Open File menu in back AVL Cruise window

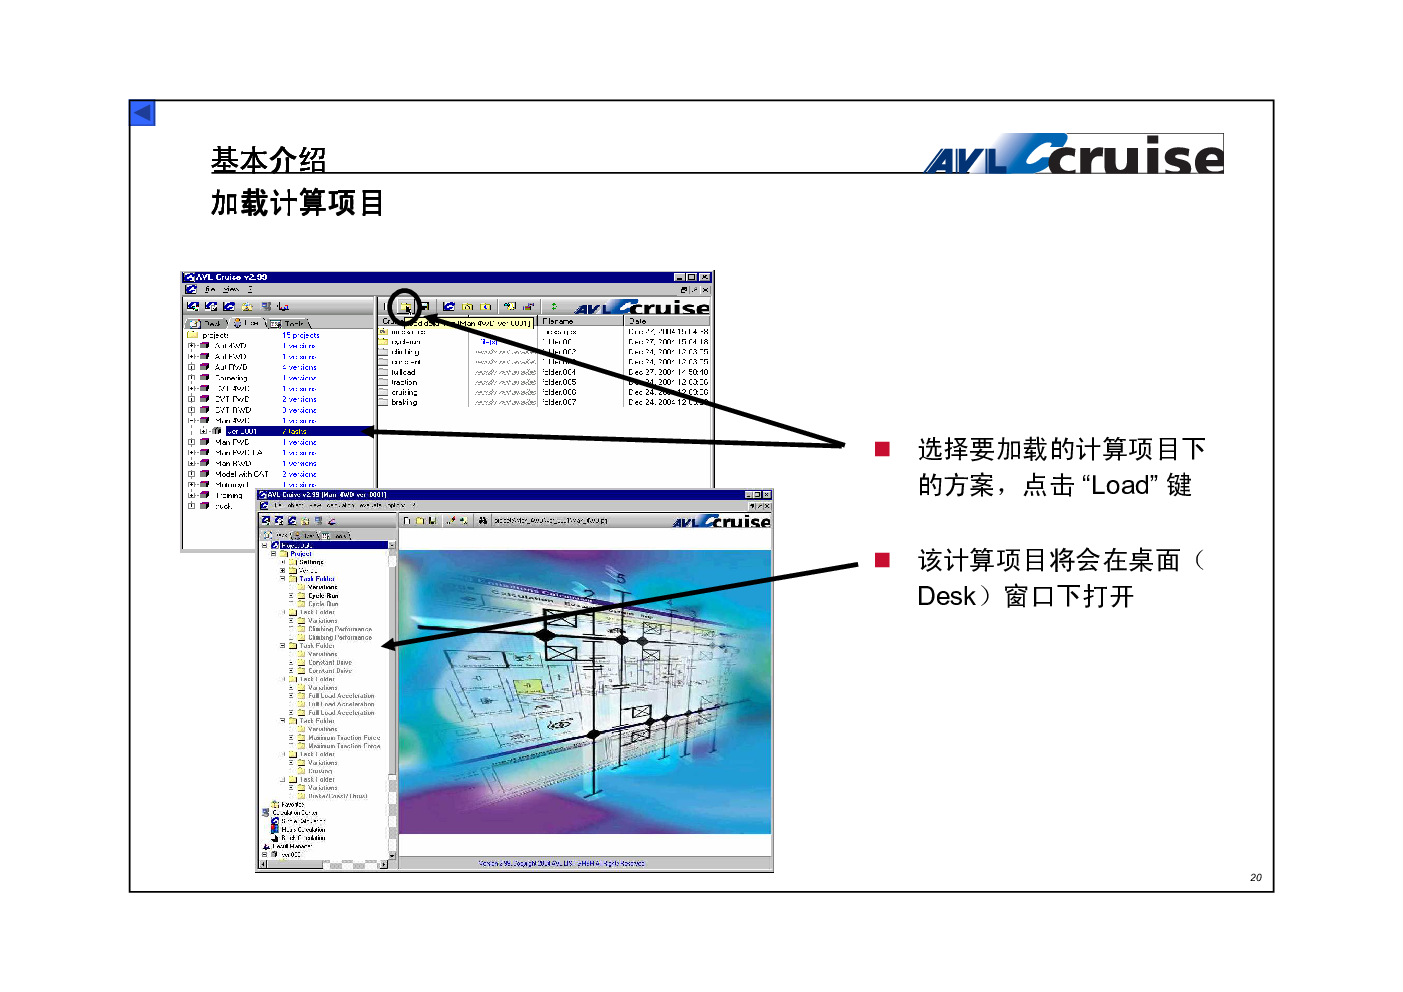pyautogui.click(x=210, y=289)
